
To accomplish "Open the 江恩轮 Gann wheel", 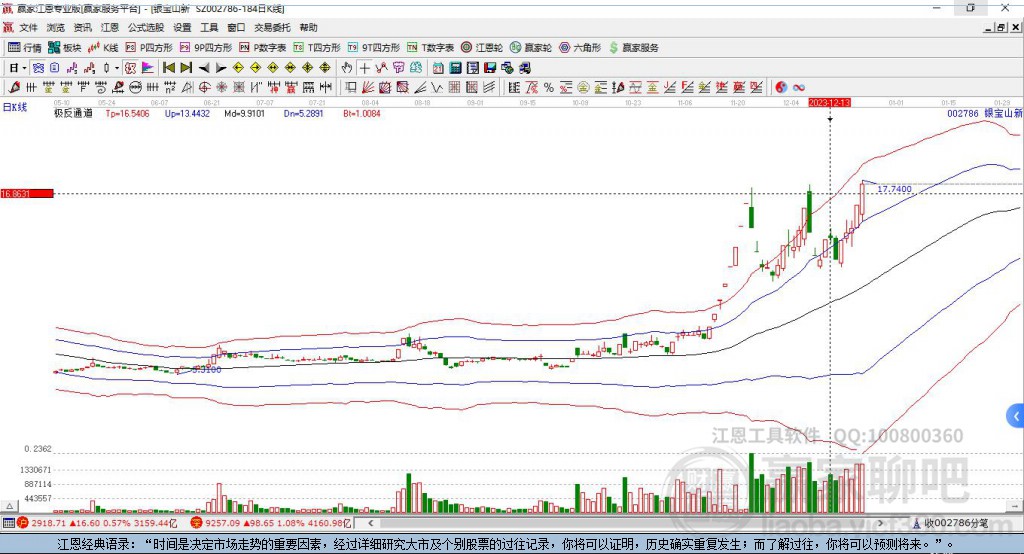I will point(482,48).
